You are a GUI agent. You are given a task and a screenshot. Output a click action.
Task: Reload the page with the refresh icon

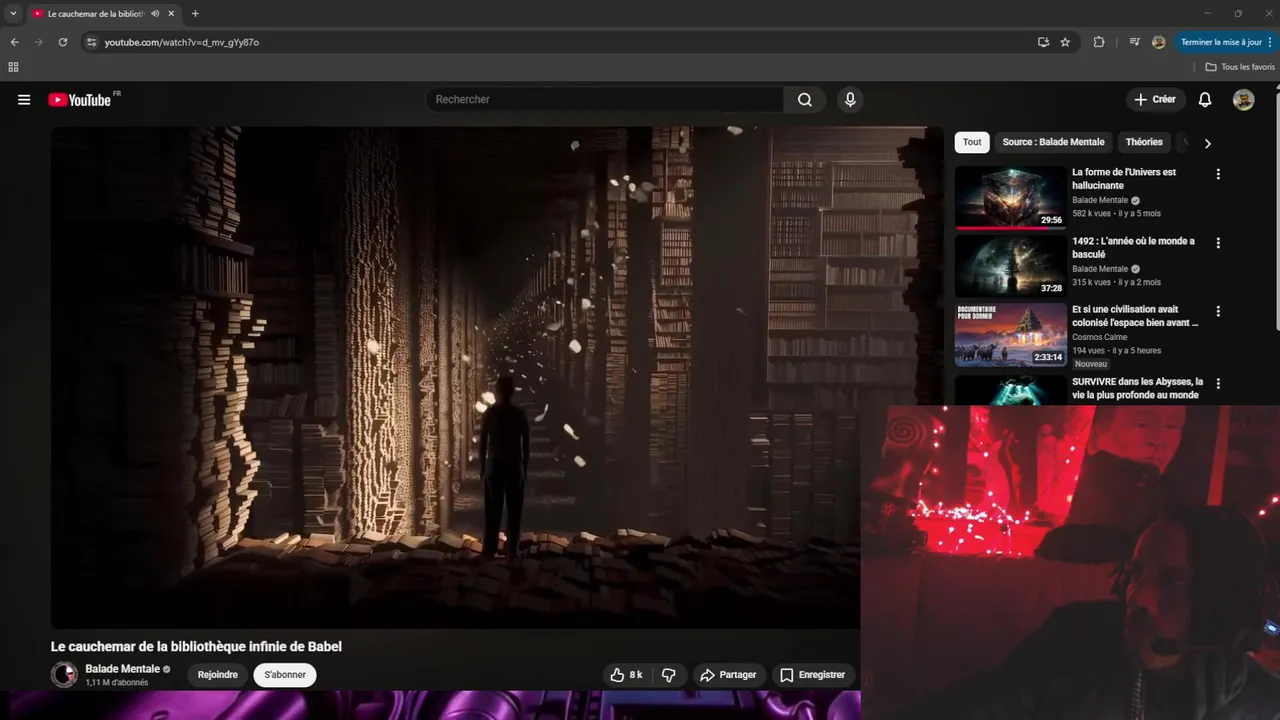tap(62, 42)
